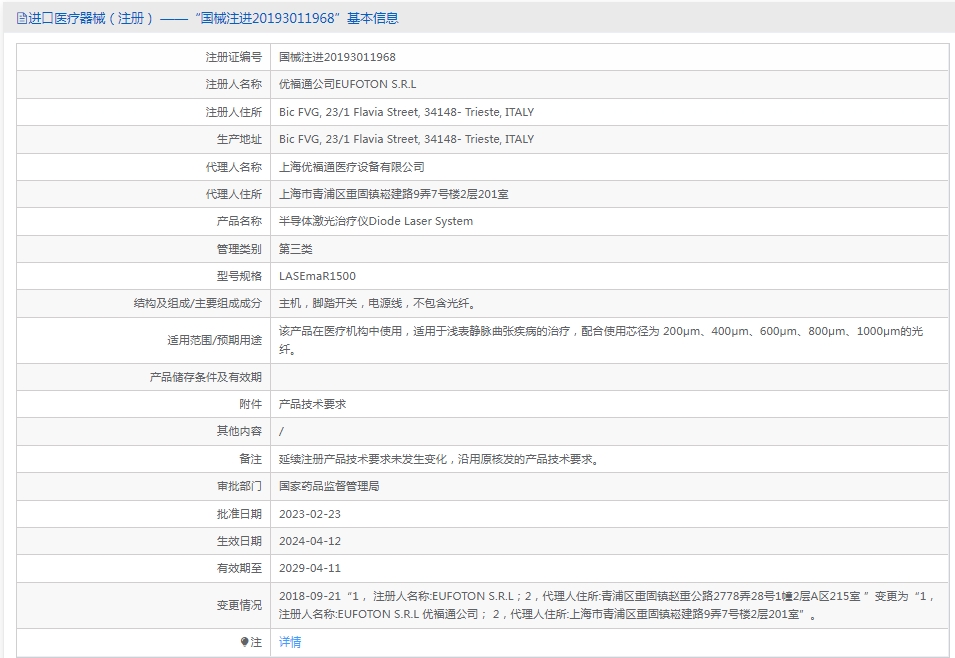Image resolution: width=955 pixels, height=658 pixels.
Task: Select the address value in the 注册人住所 row
Action: pos(406,112)
